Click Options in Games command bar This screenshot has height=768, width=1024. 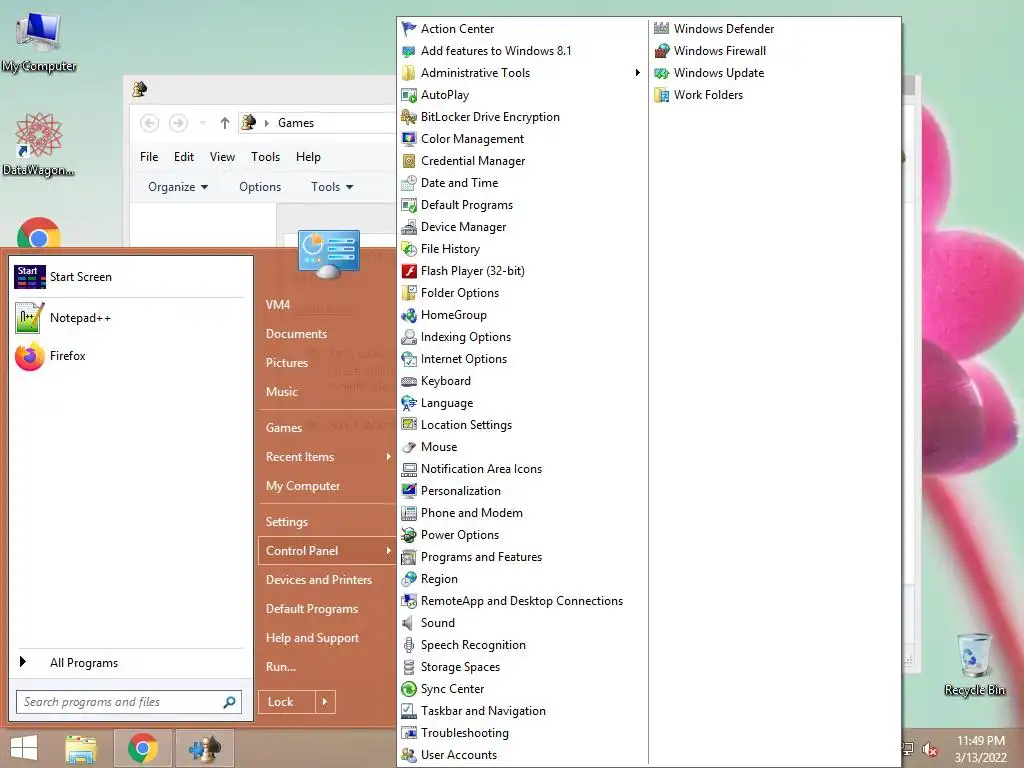tap(260, 187)
